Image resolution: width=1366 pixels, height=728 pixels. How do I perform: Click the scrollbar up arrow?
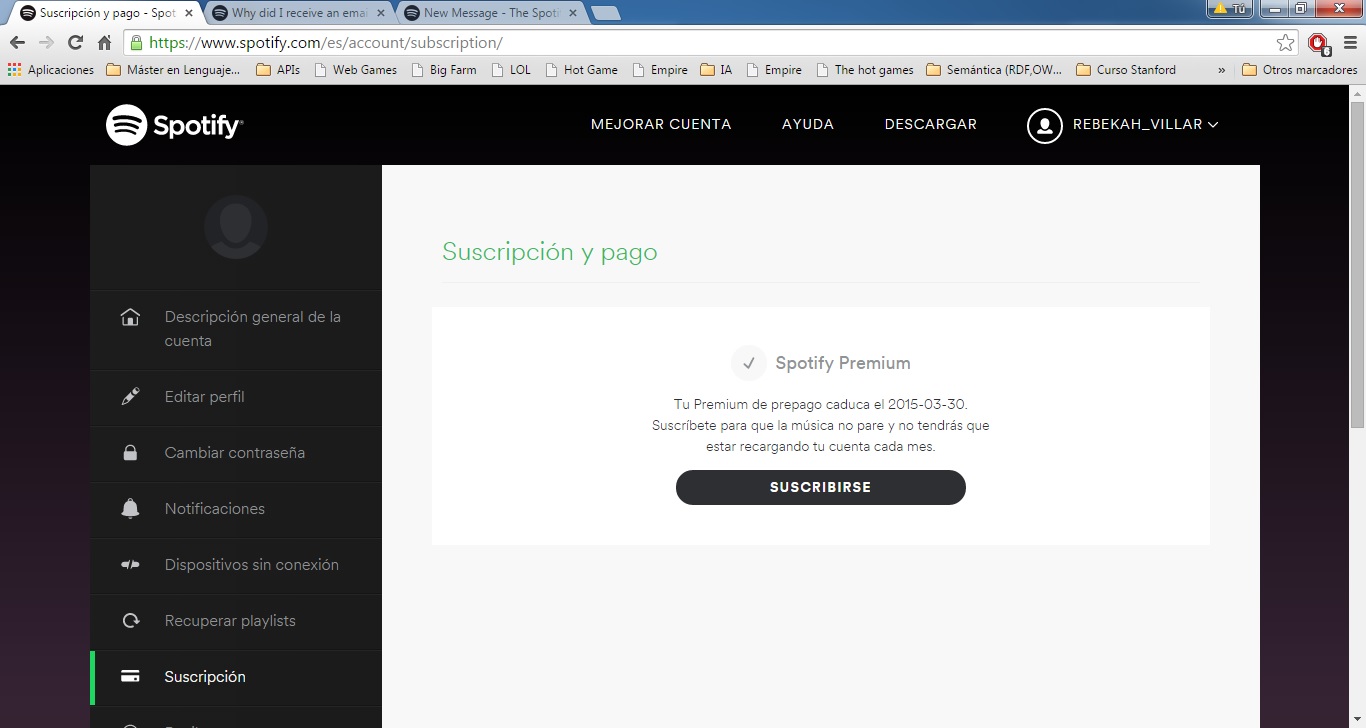[x=1357, y=93]
